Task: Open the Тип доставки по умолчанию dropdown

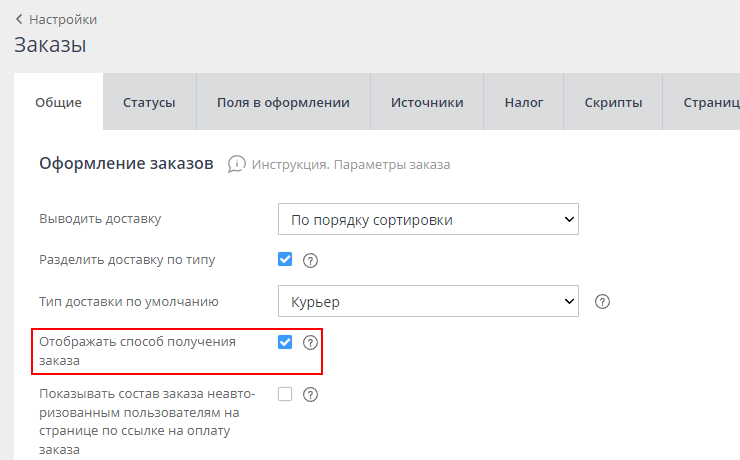Action: coord(428,301)
